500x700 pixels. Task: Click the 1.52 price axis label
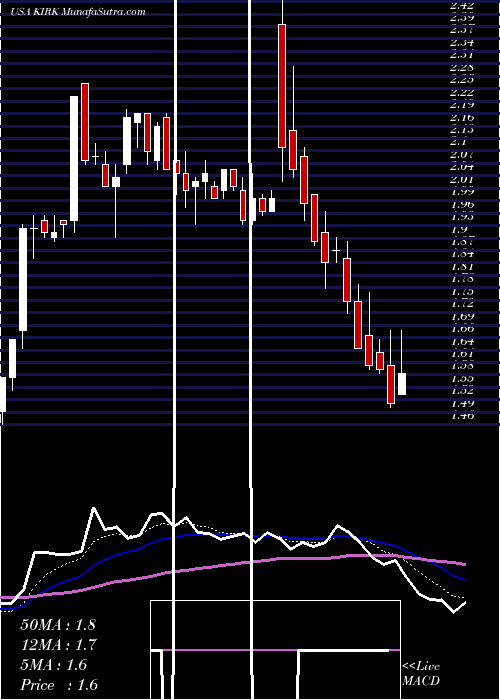click(x=461, y=391)
